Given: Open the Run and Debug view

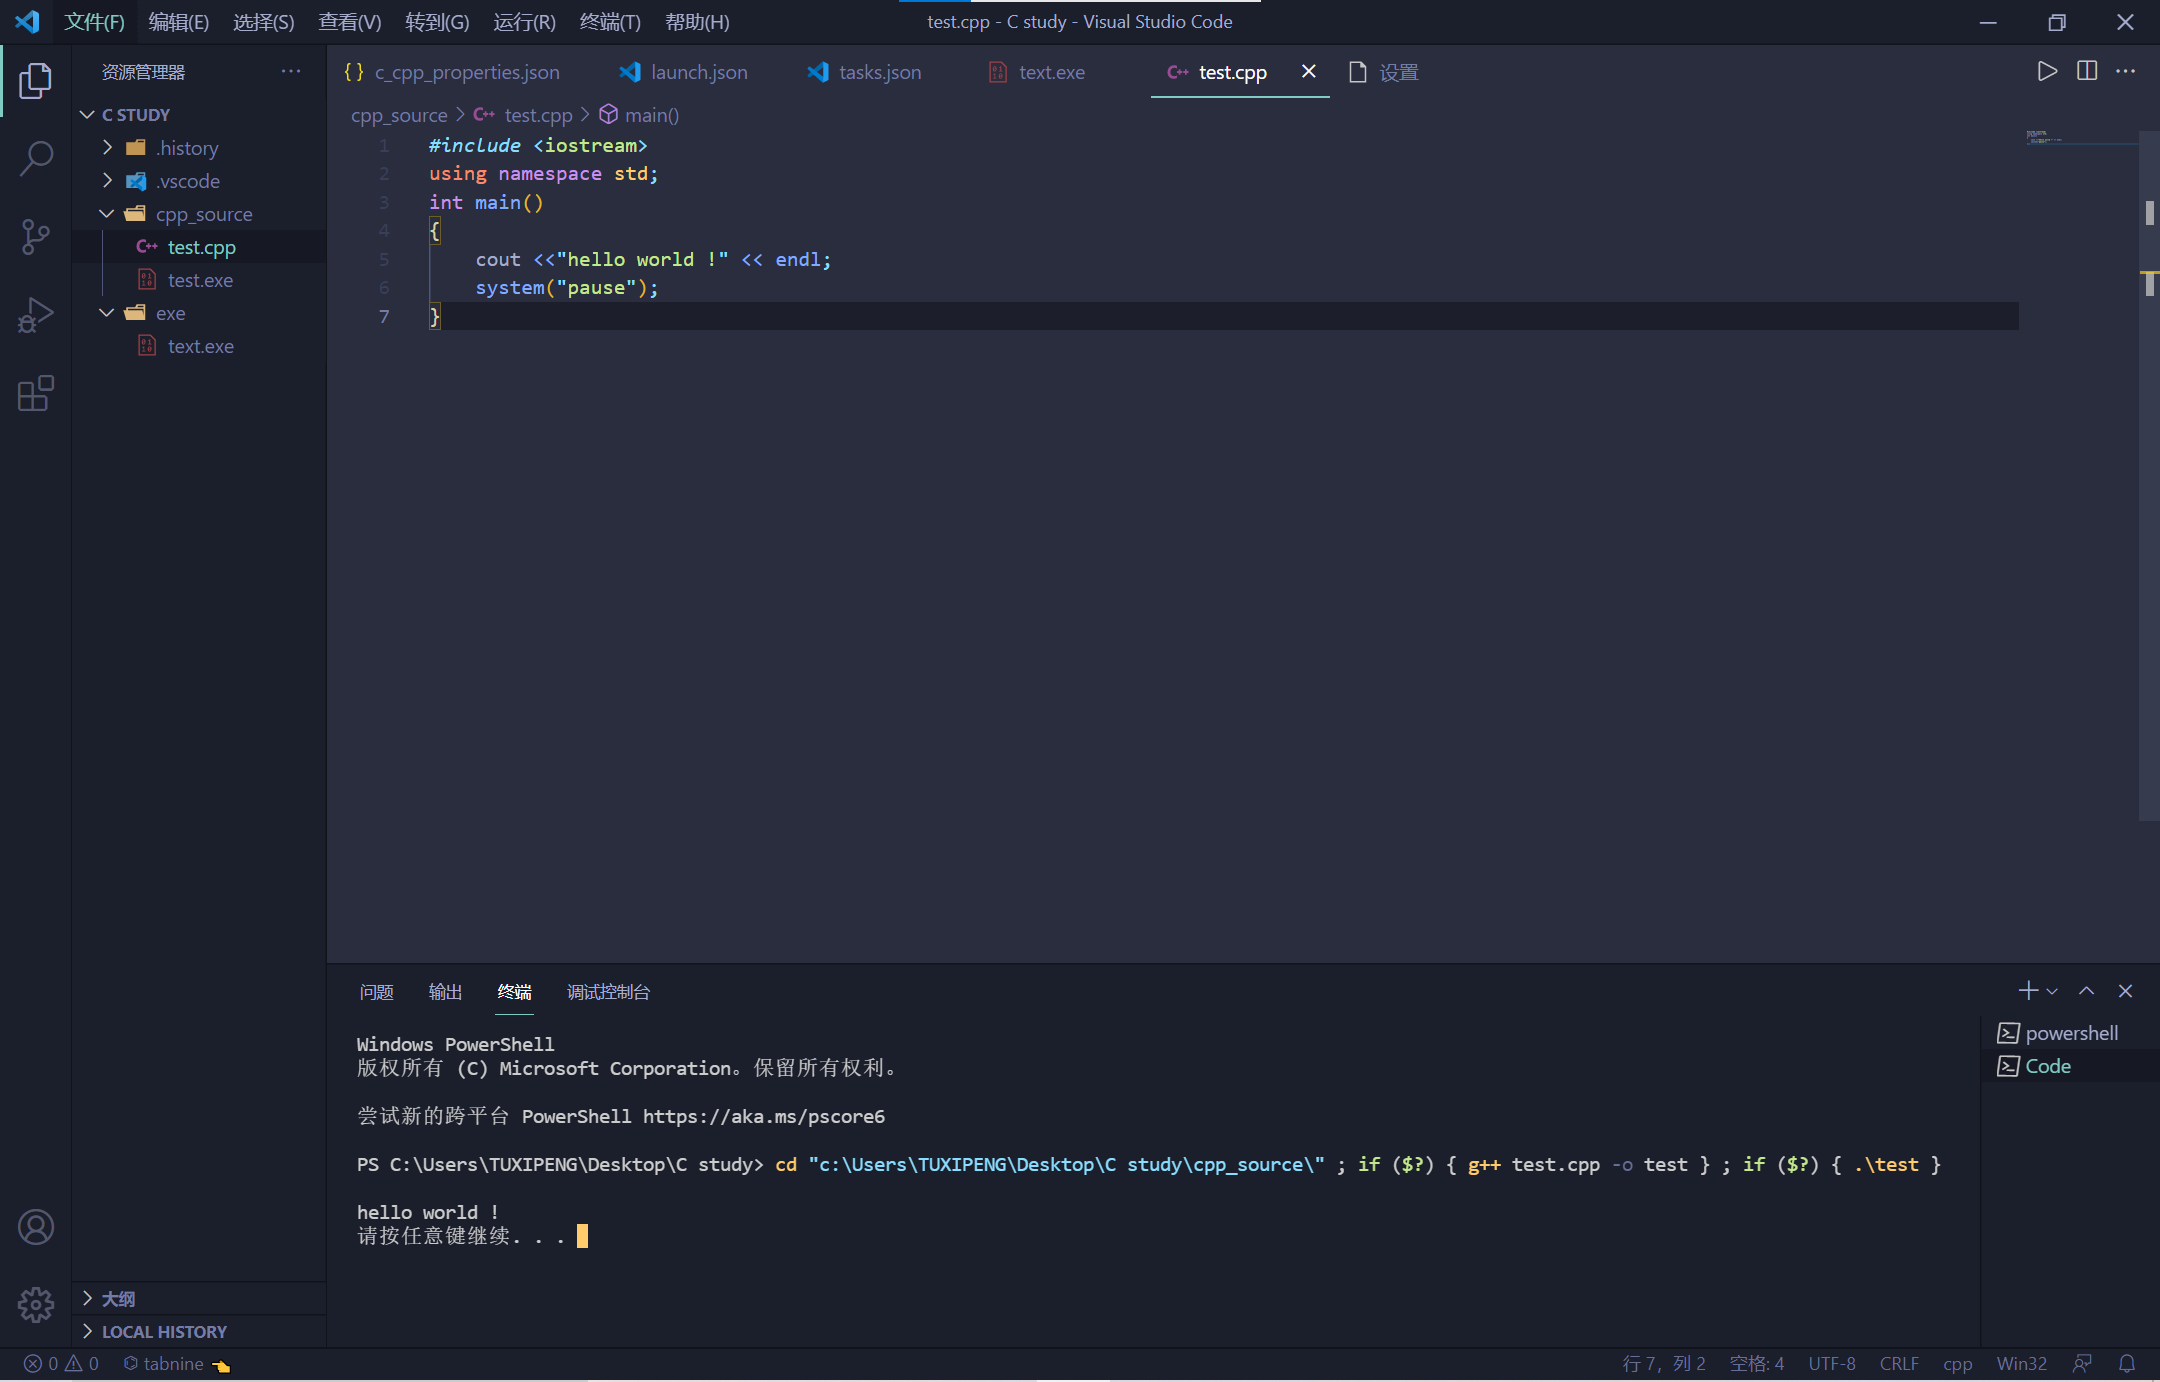Looking at the screenshot, I should point(36,314).
